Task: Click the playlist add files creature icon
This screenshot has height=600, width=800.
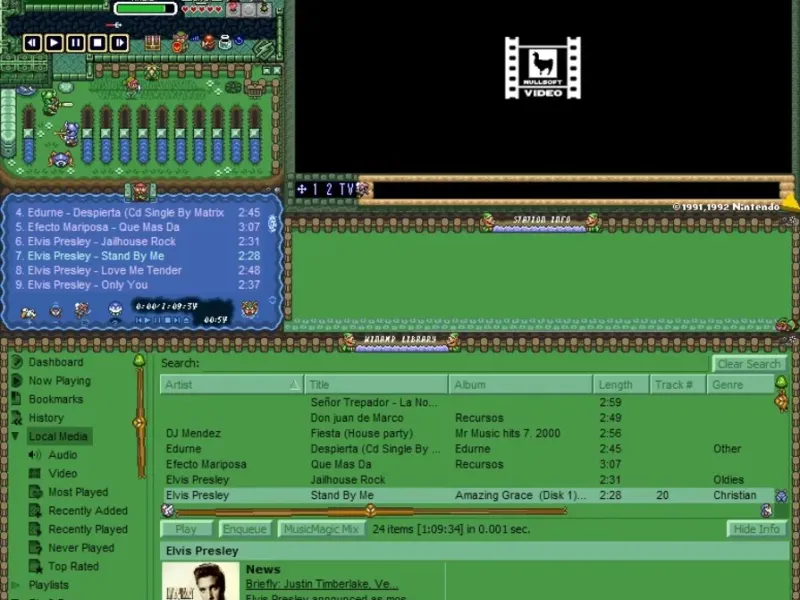Action: coord(28,312)
